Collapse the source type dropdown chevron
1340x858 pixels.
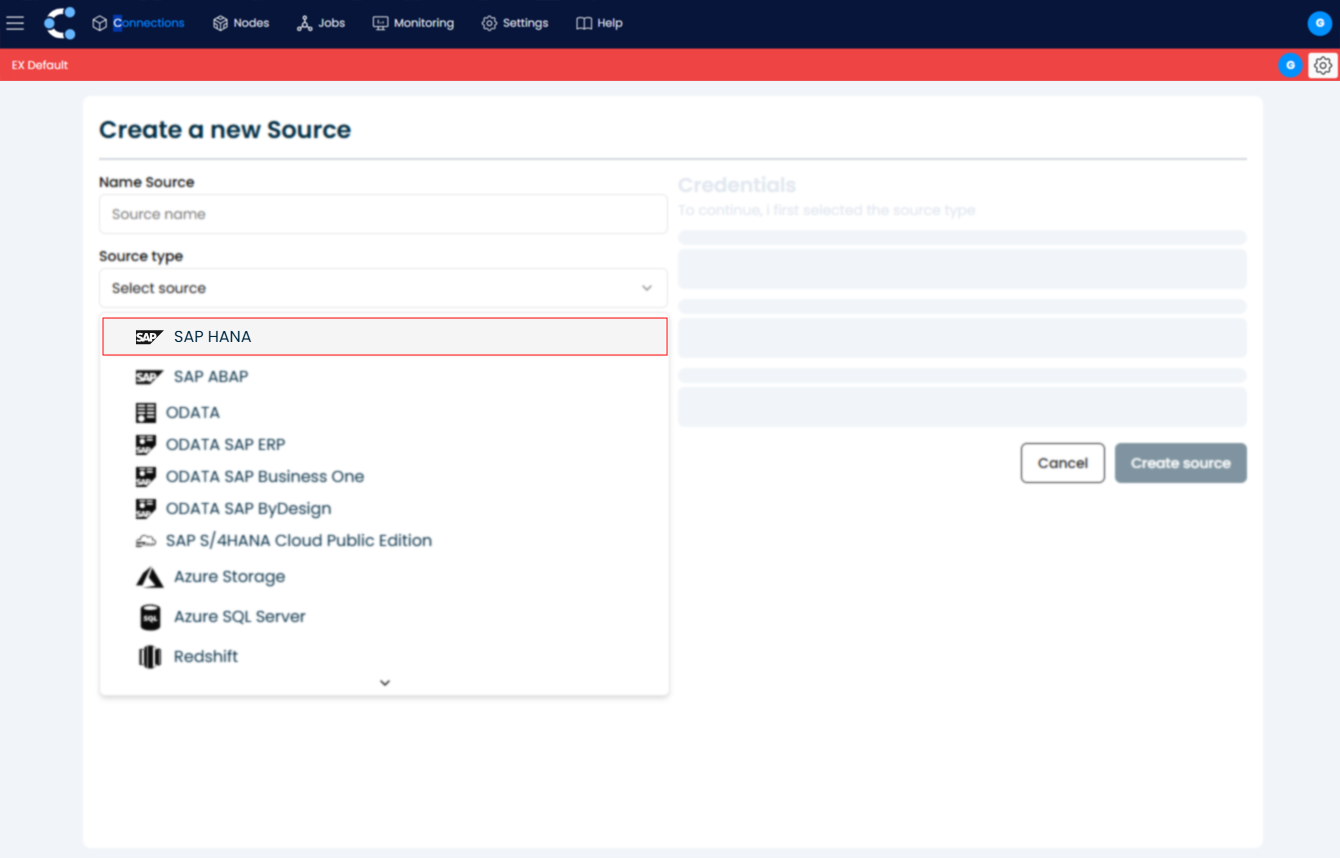[646, 287]
